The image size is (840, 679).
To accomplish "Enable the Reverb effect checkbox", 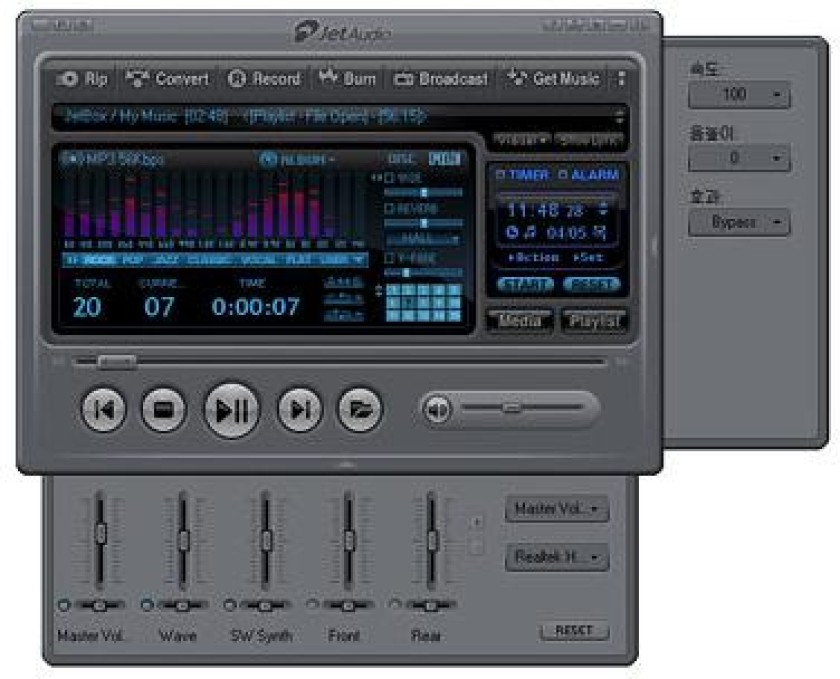I will pyautogui.click(x=389, y=208).
